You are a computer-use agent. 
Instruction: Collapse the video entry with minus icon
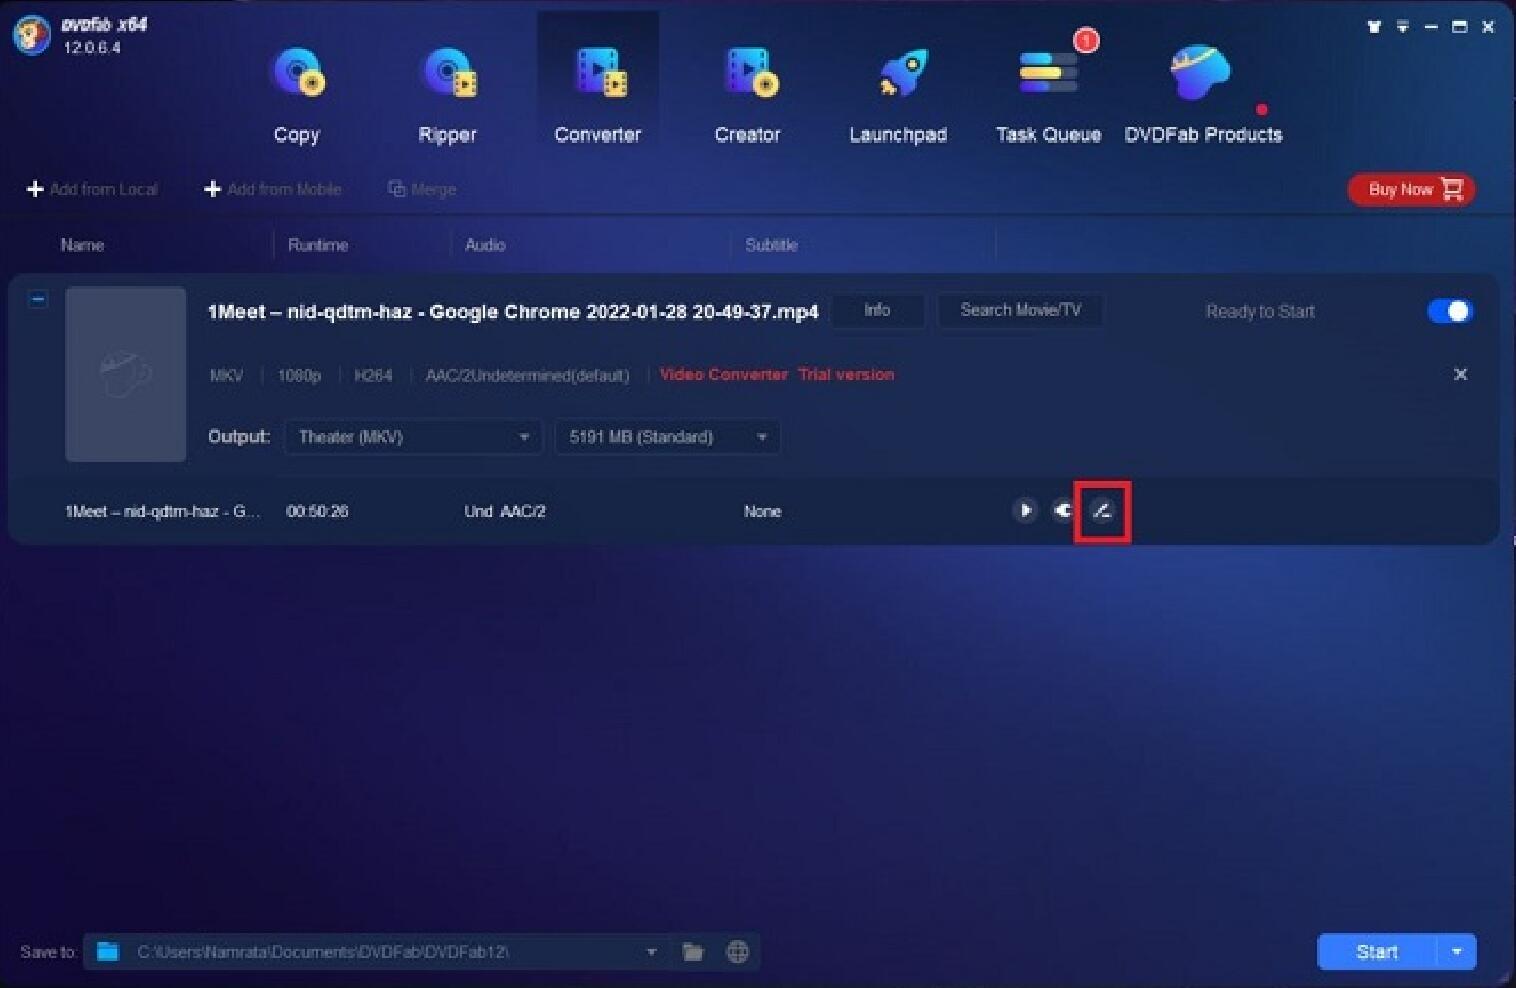pyautogui.click(x=37, y=299)
